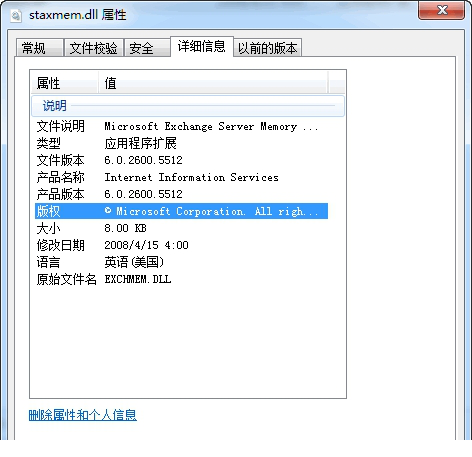The image size is (472, 457).
Task: Select the 文件说明 row
Action: click(x=181, y=126)
